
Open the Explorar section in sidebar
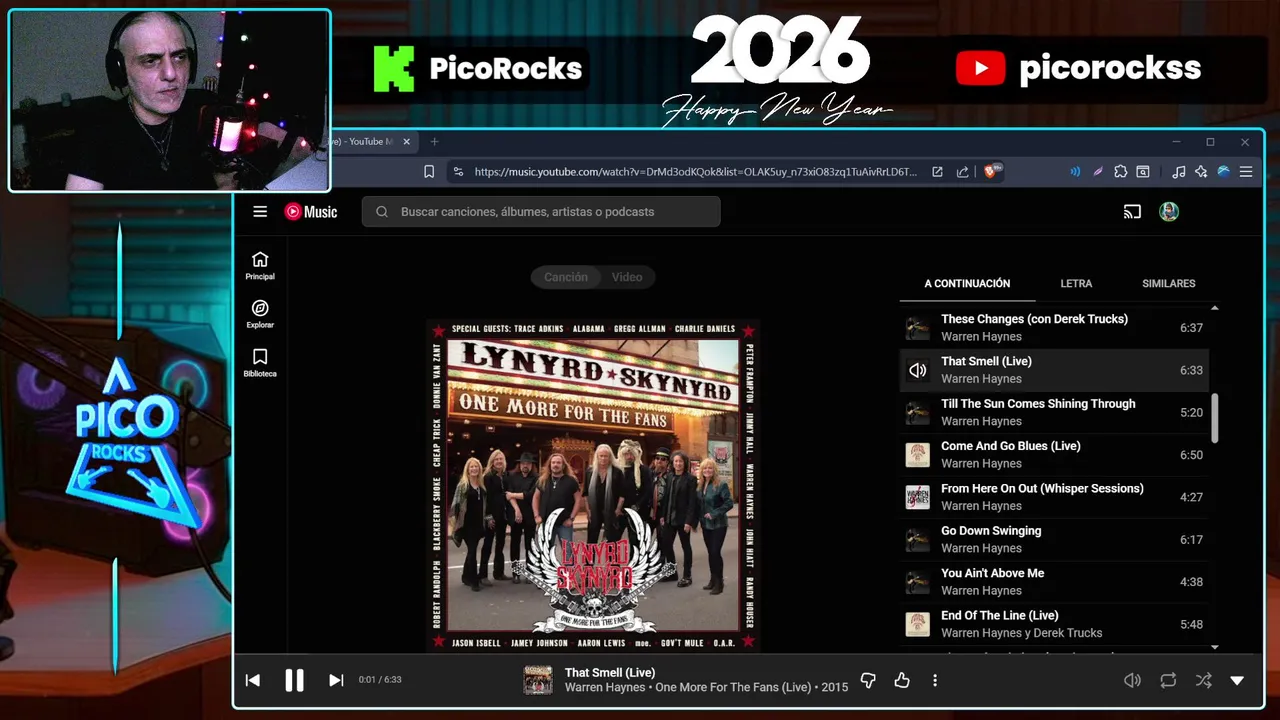pos(260,314)
